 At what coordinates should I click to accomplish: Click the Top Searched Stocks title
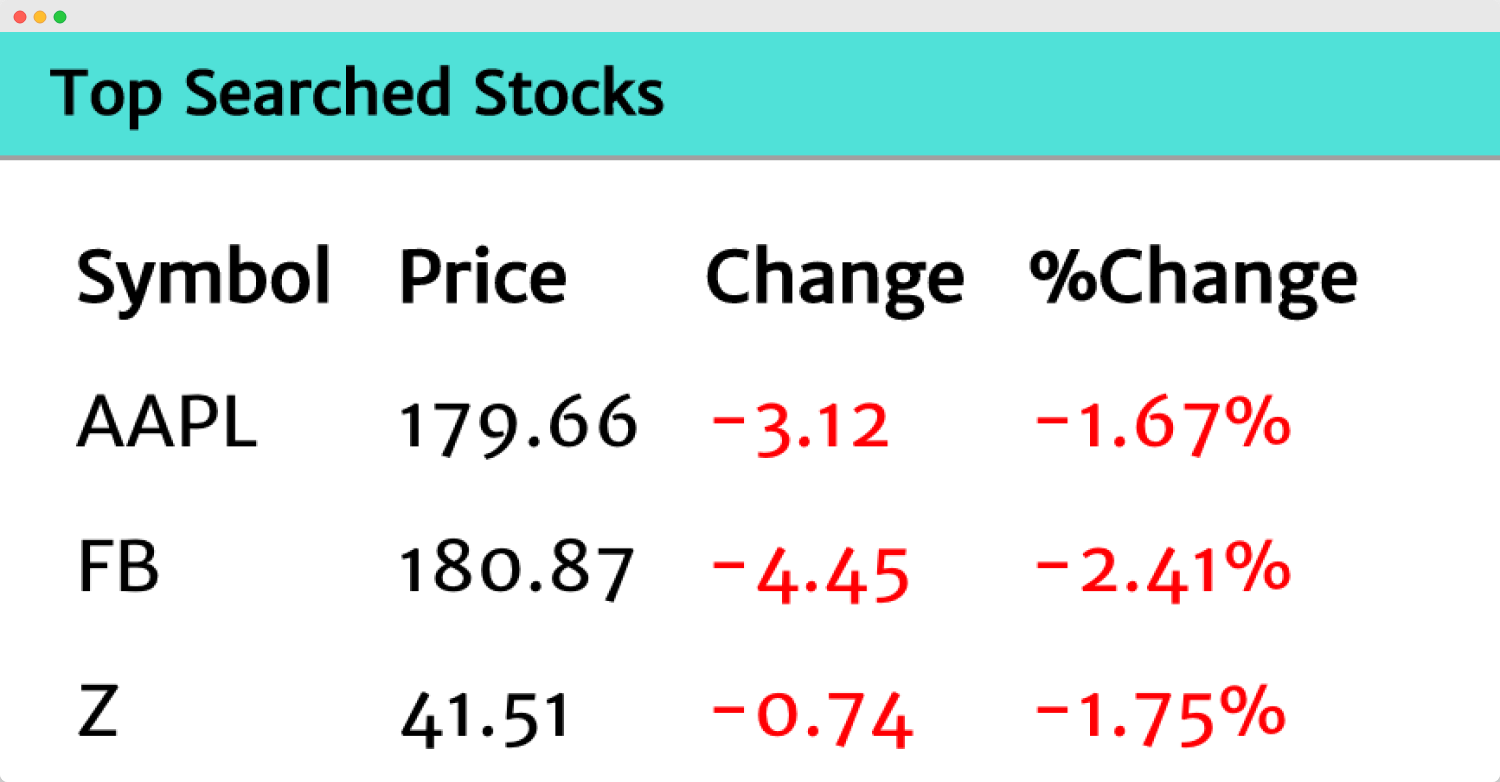pyautogui.click(x=357, y=94)
